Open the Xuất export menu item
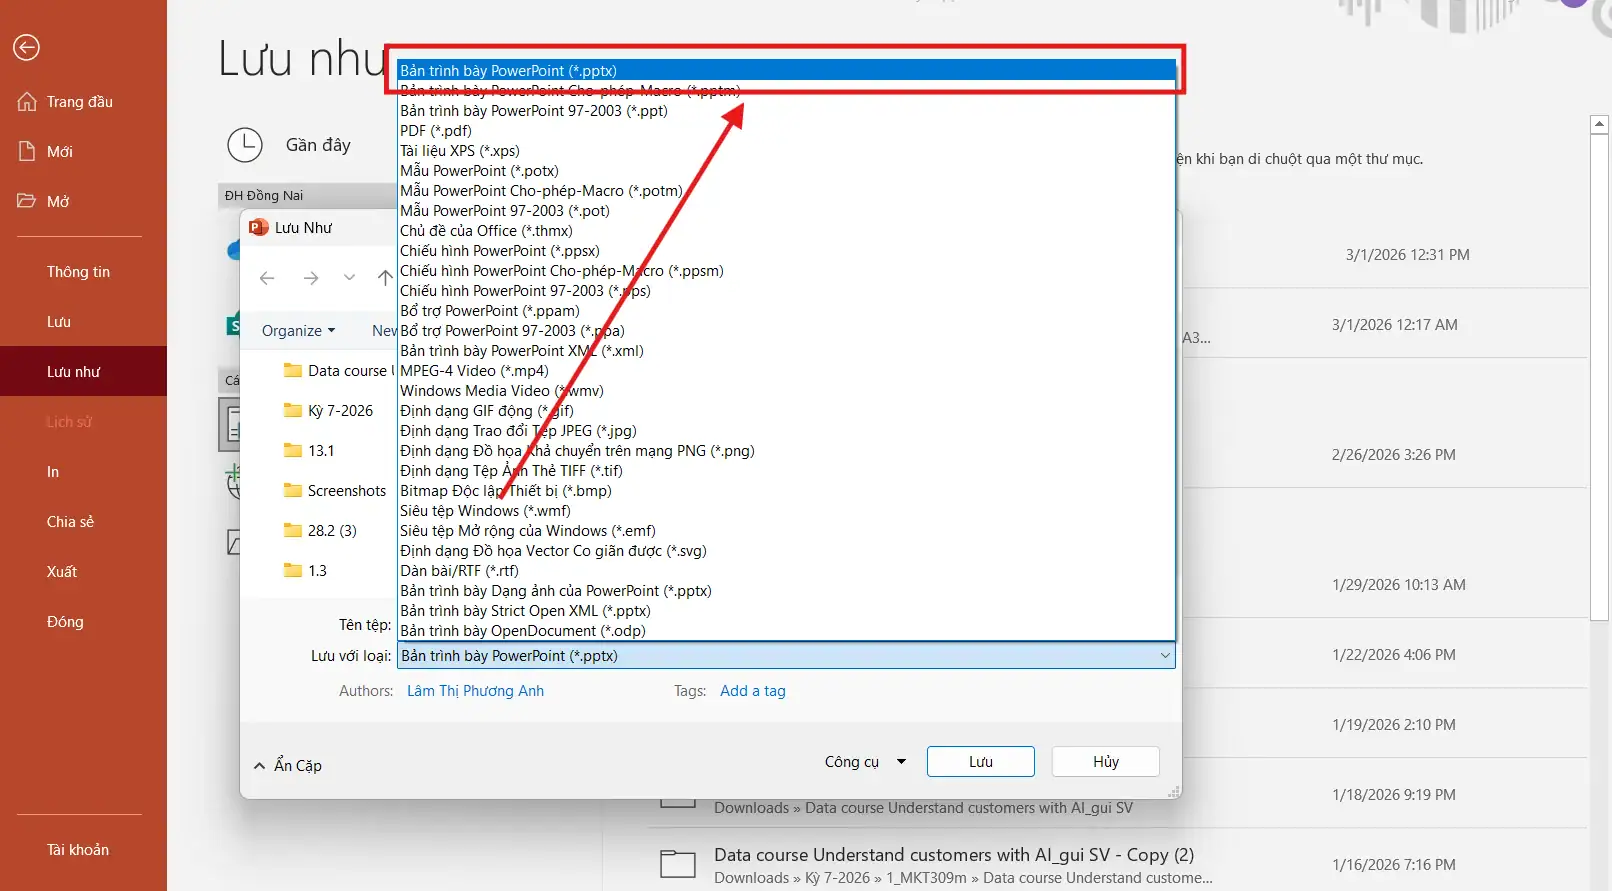The height and width of the screenshot is (891, 1612). click(62, 572)
